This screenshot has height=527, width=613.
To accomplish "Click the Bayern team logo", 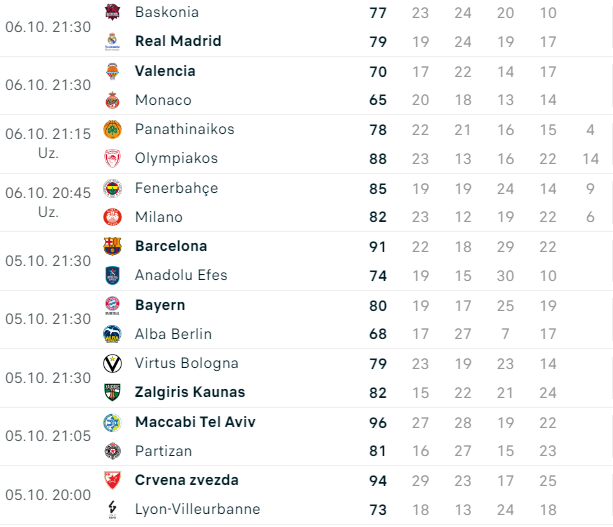I will pyautogui.click(x=113, y=305).
